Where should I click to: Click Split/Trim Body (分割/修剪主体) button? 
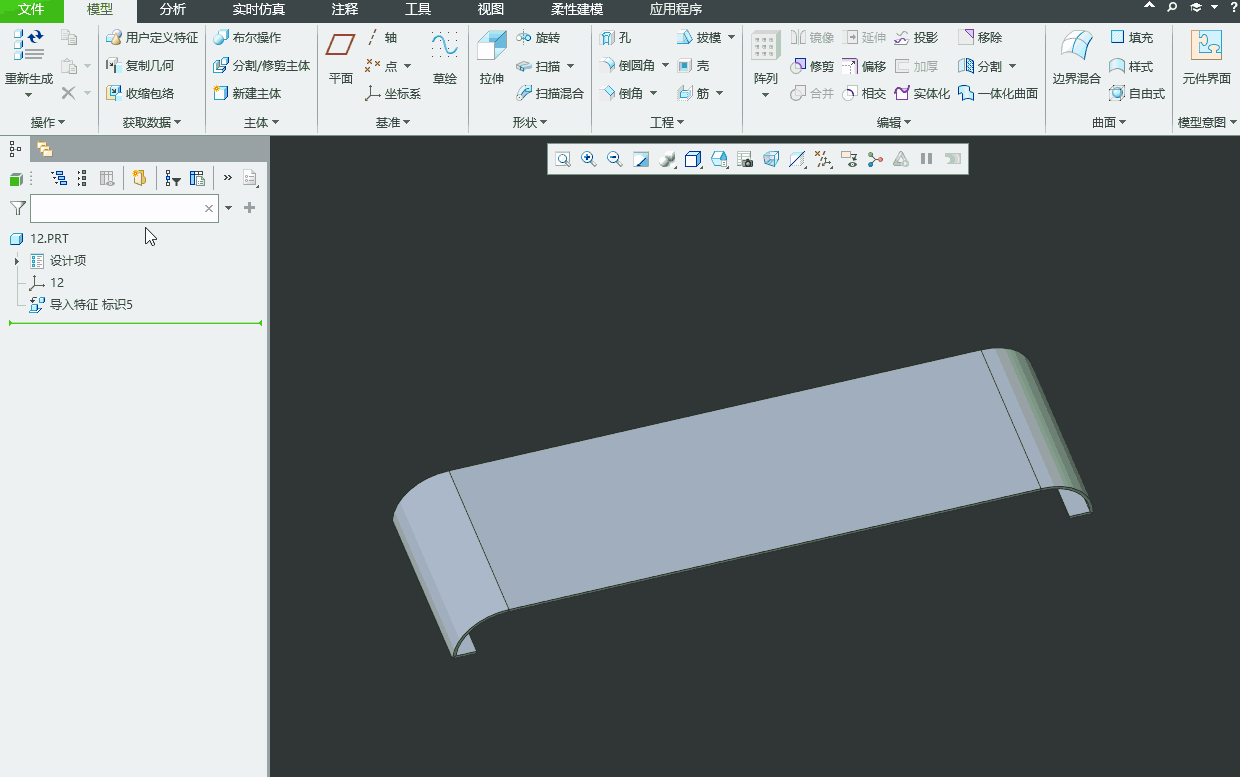(262, 66)
